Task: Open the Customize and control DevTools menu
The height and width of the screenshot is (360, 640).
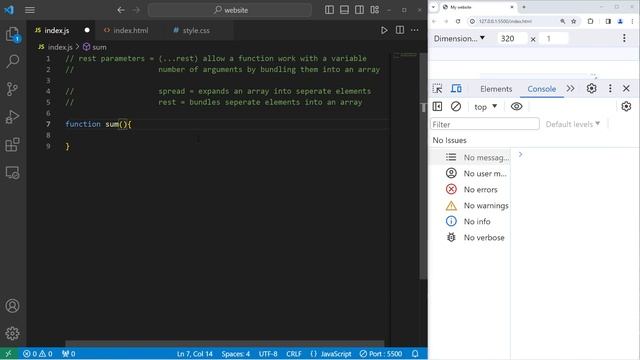Action: coord(610,89)
